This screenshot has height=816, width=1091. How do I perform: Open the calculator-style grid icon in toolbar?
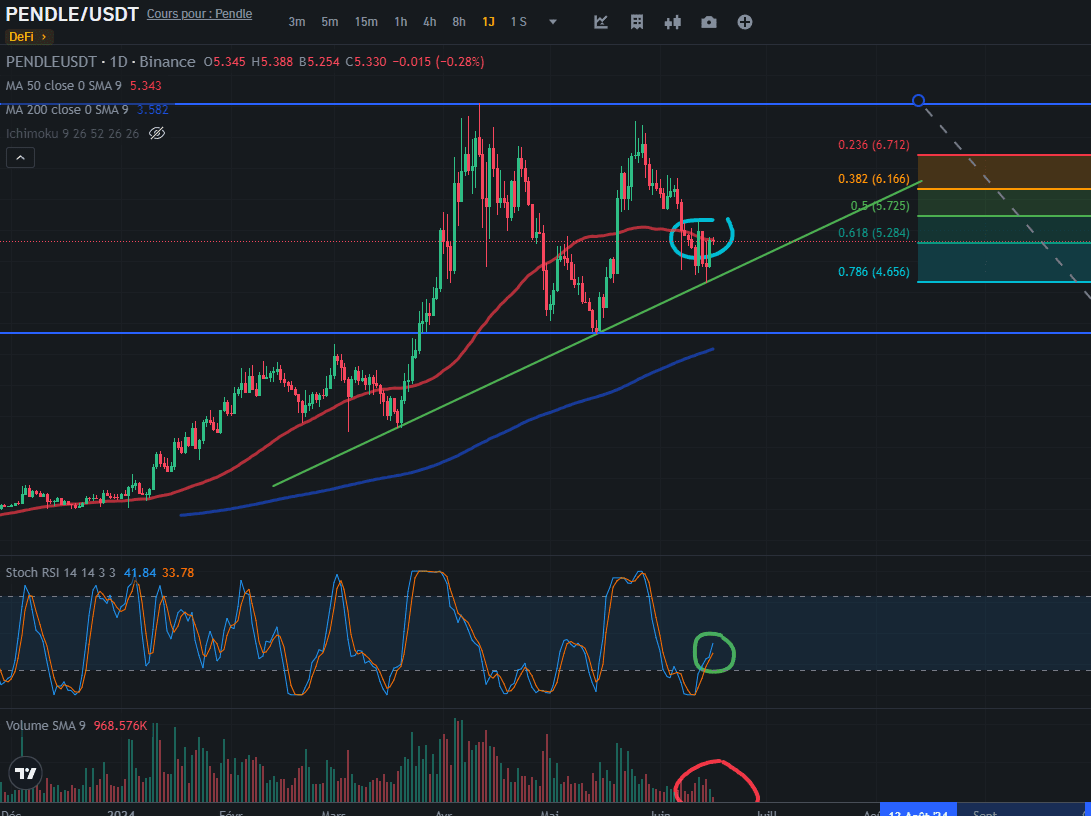637,22
